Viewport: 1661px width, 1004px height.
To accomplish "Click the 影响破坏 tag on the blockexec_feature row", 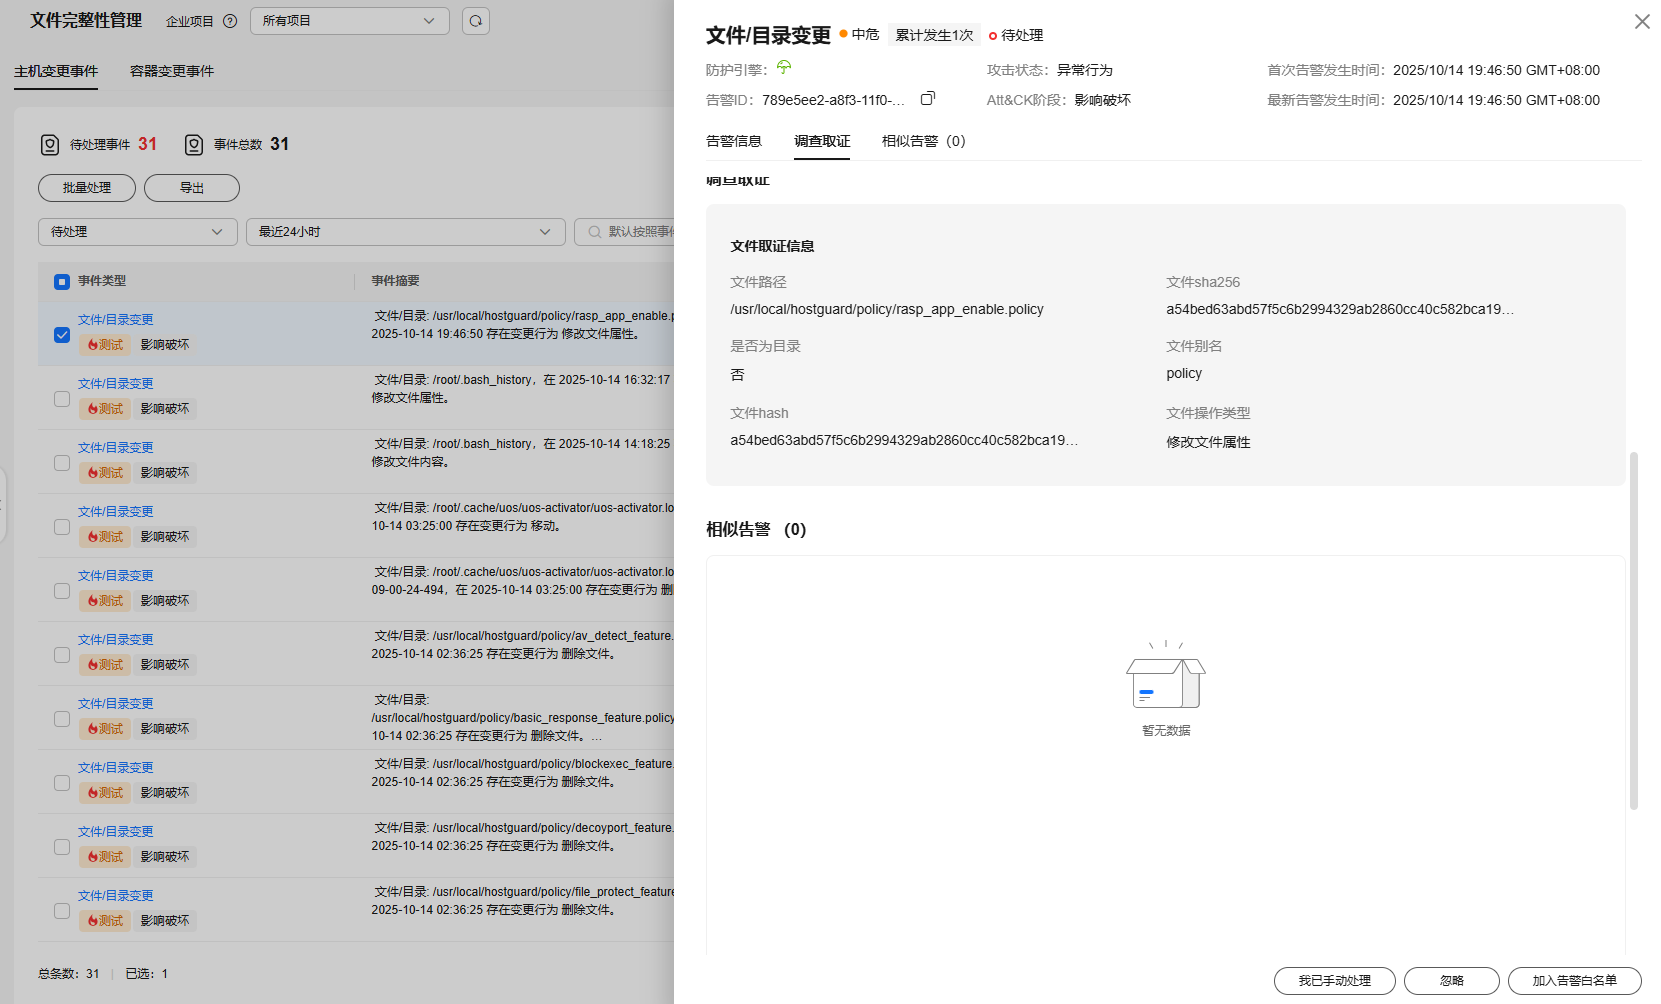I will (x=165, y=793).
